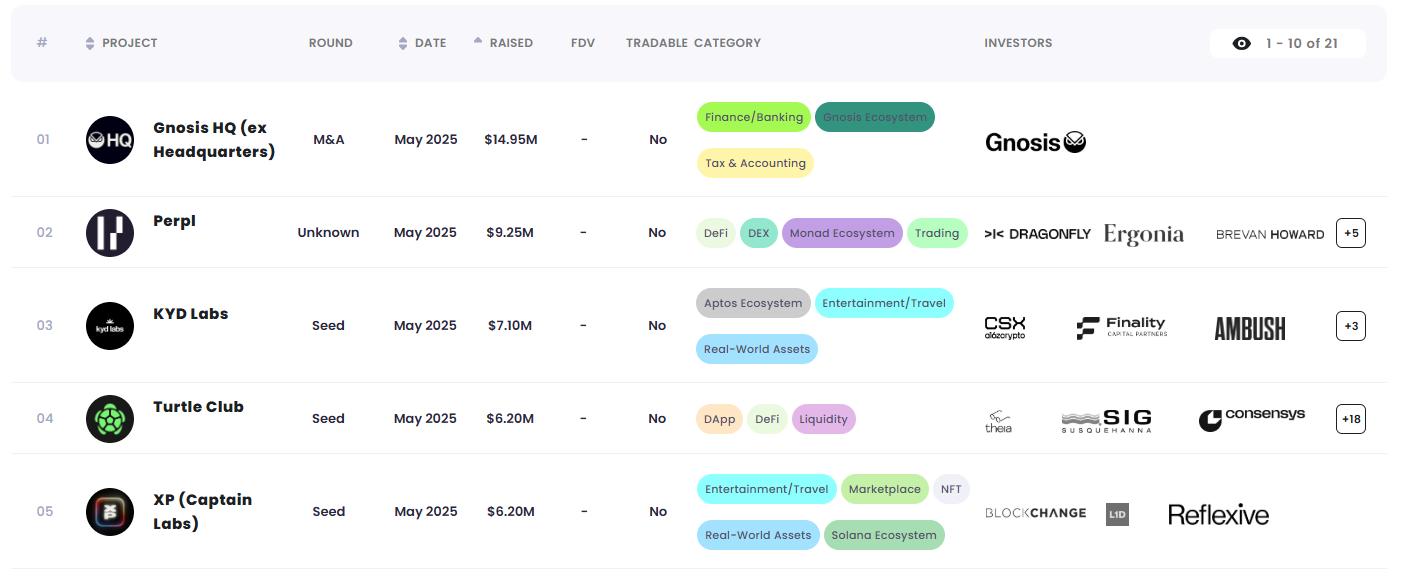Filter by KYD Labs' Entertainment/Travel tag
This screenshot has height=584, width=1402.
pos(884,303)
